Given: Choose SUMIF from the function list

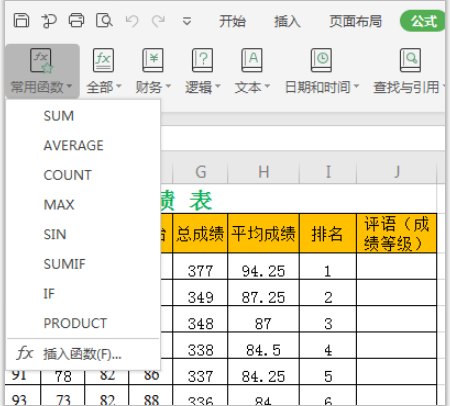Looking at the screenshot, I should coord(83,264).
